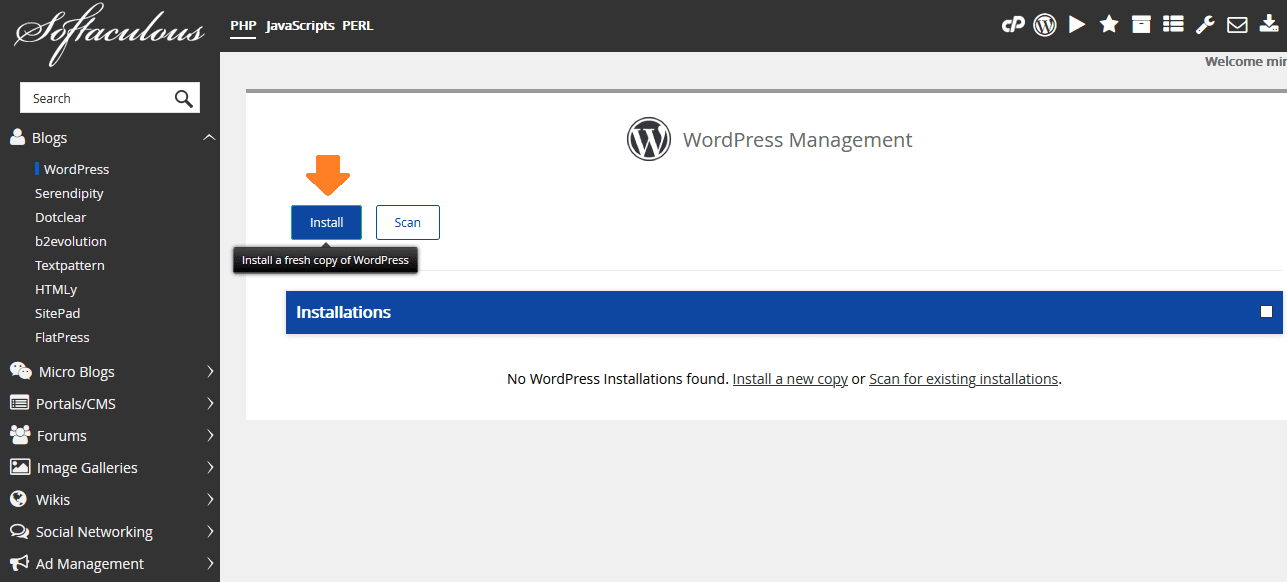Expand the Image Galleries category chevron

pyautogui.click(x=210, y=467)
